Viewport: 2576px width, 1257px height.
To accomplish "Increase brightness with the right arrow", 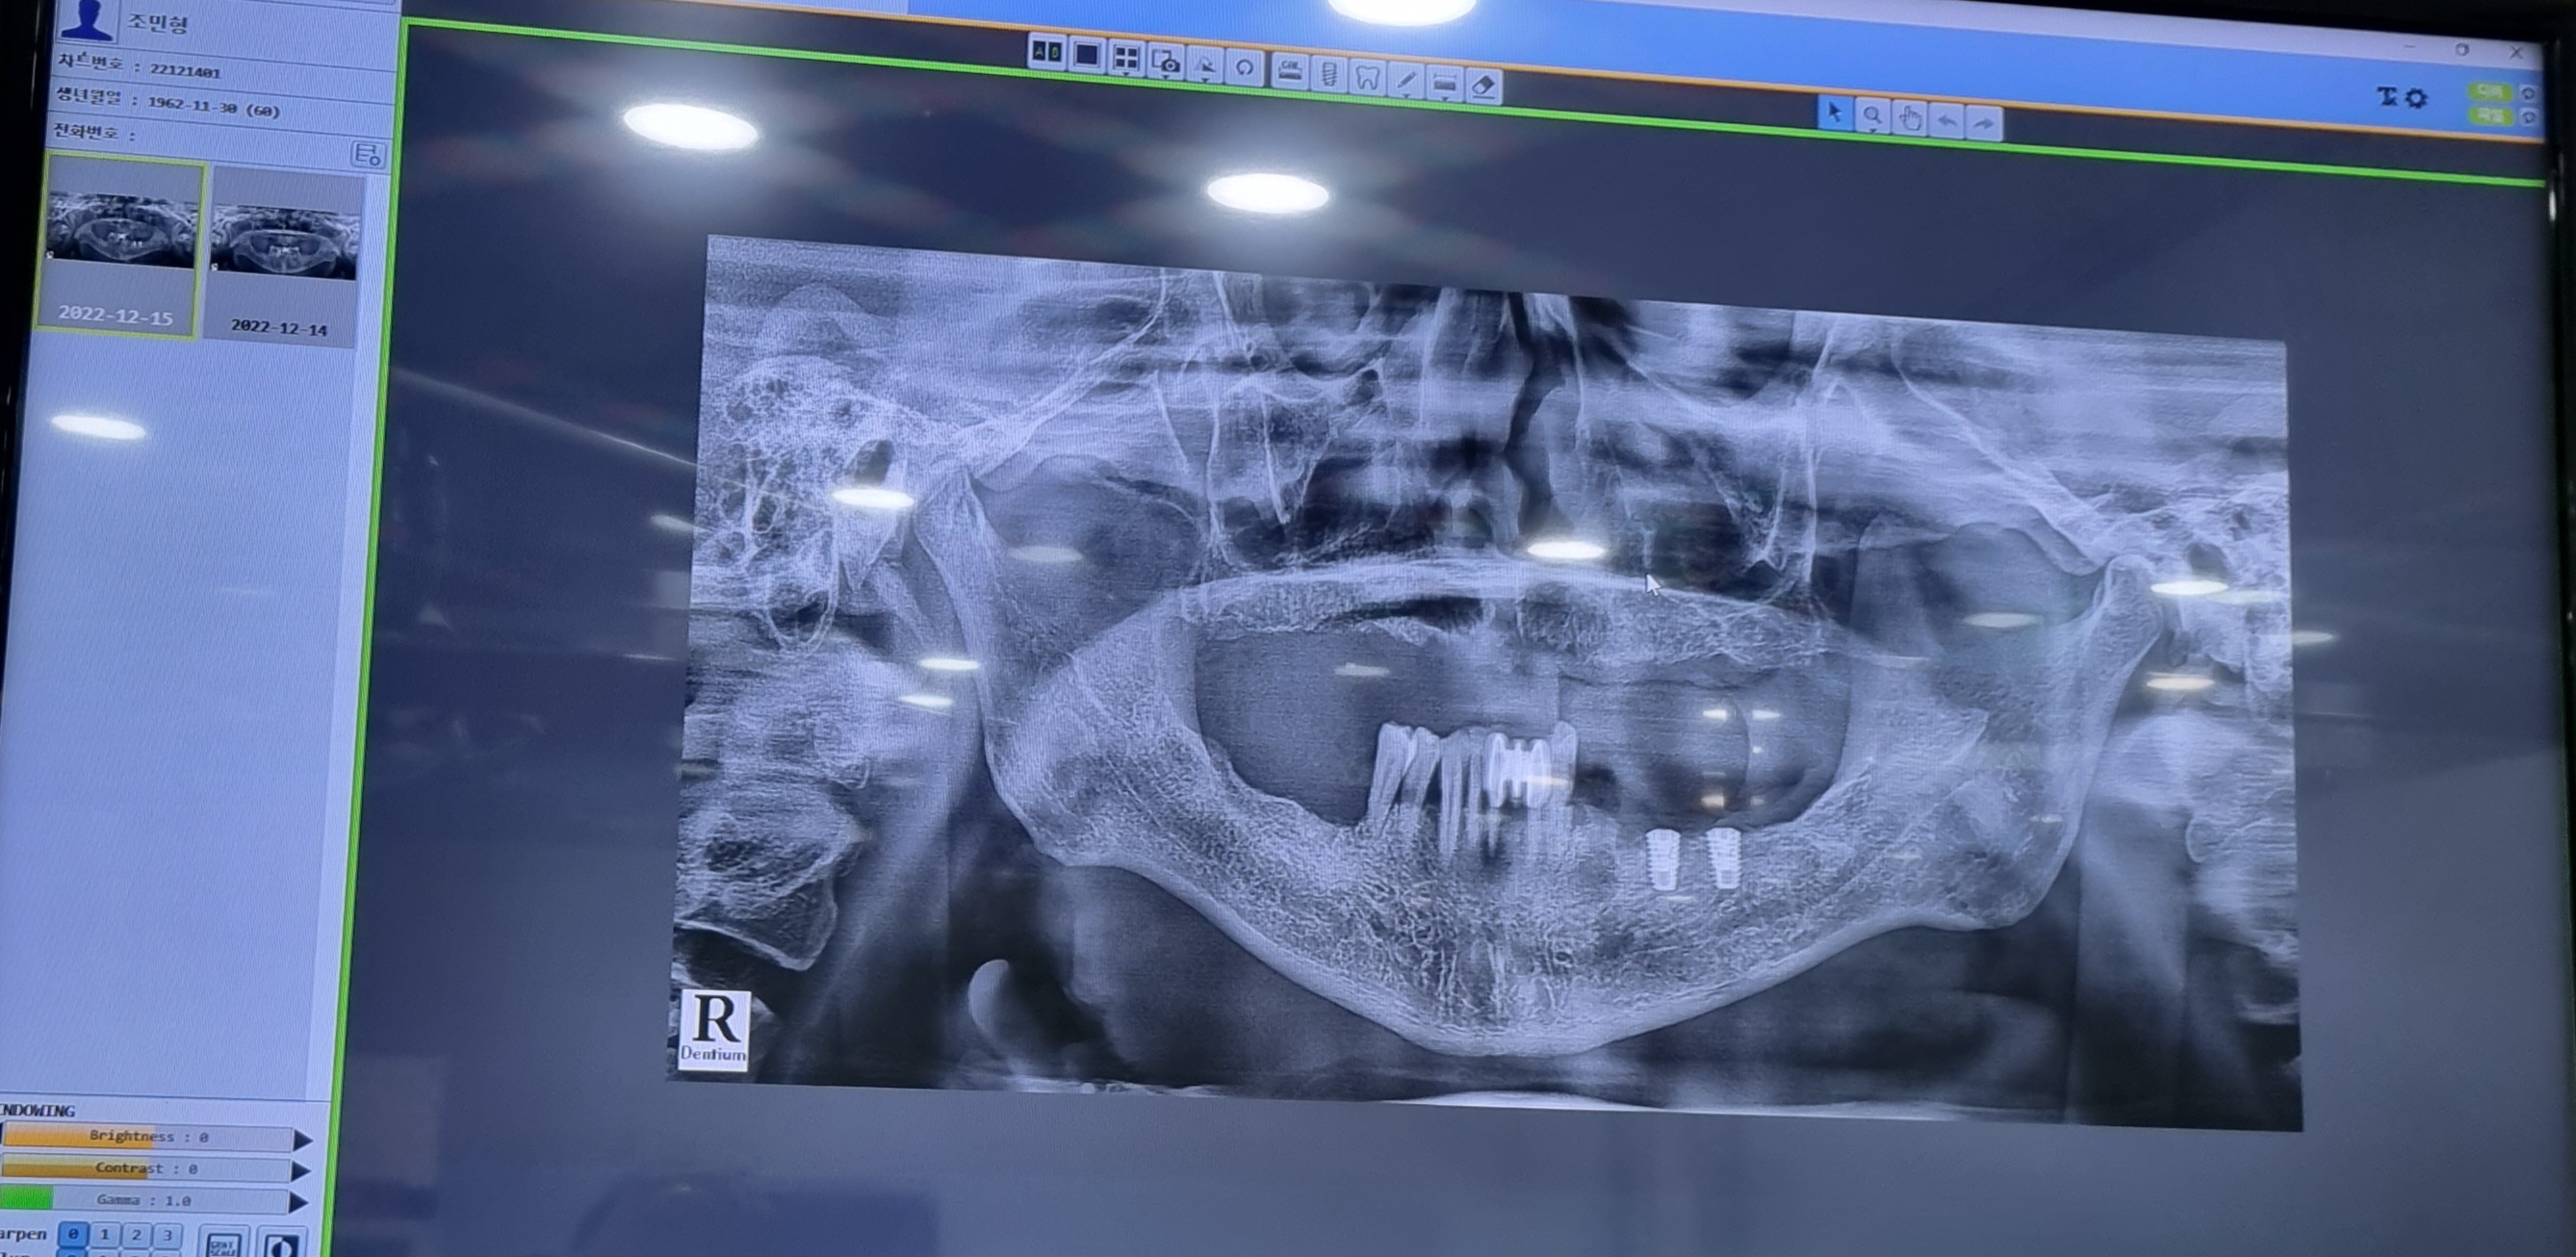I will point(302,1139).
